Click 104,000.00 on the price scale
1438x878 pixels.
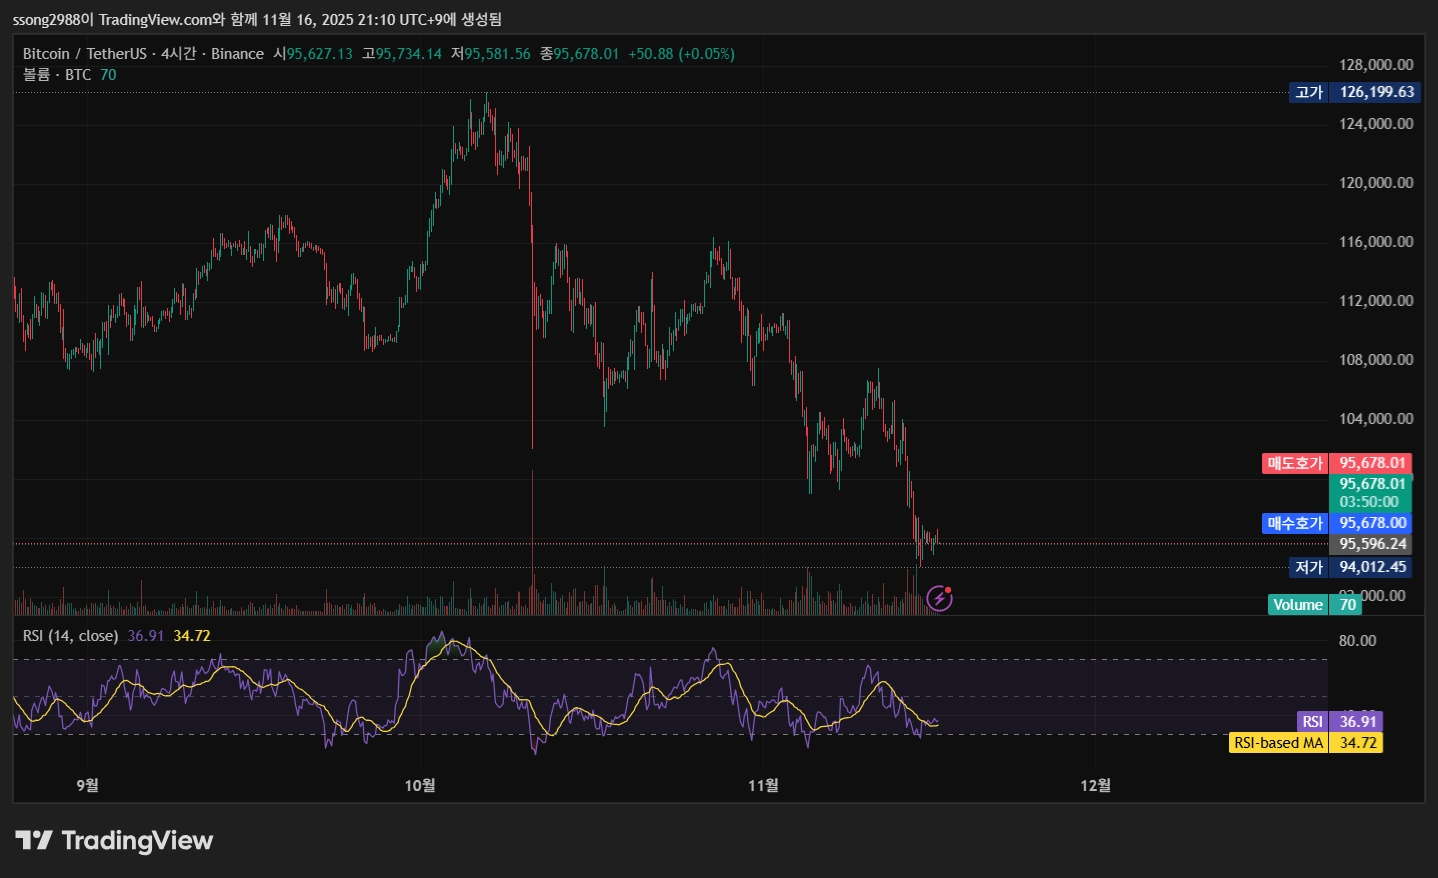1376,419
